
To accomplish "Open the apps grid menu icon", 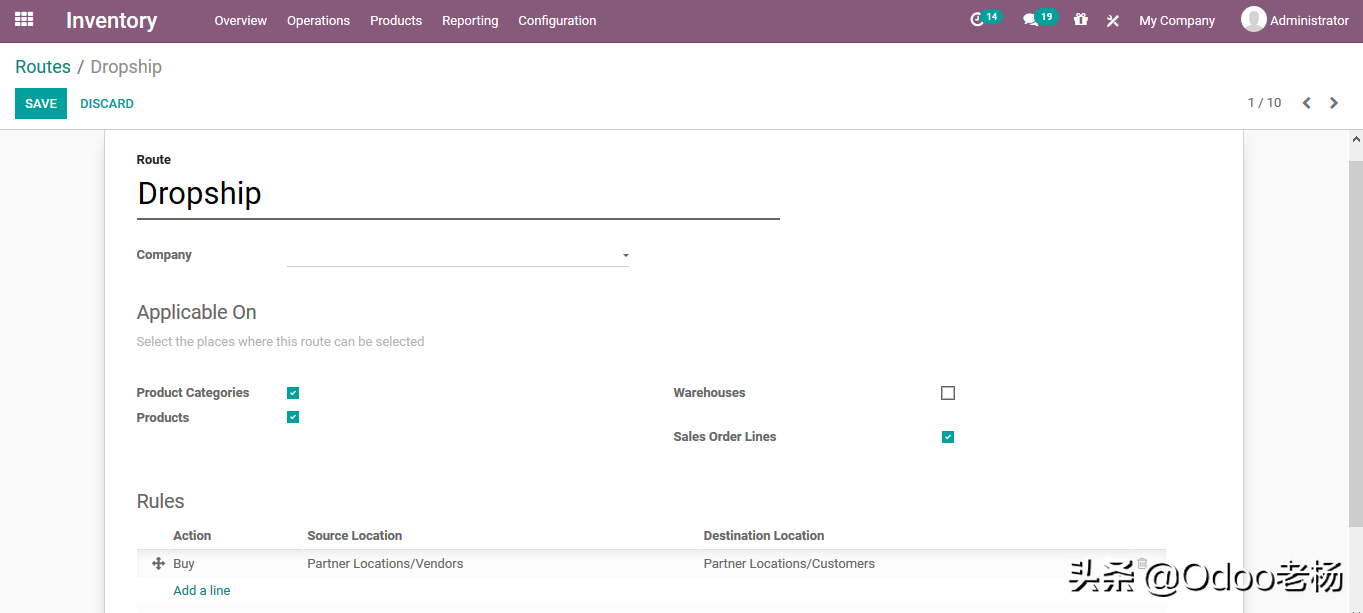I will point(24,20).
